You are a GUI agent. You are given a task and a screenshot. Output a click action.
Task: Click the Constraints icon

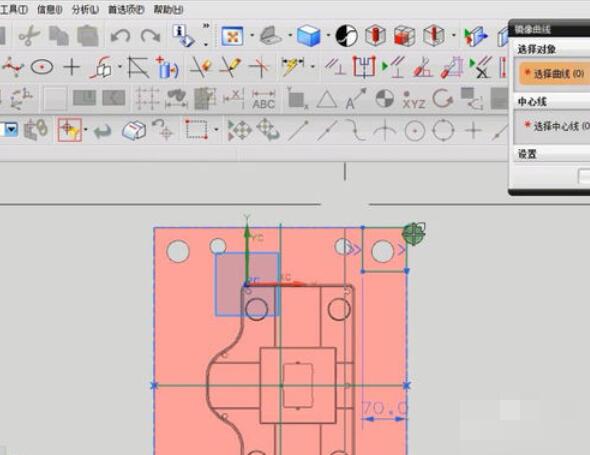[335, 67]
